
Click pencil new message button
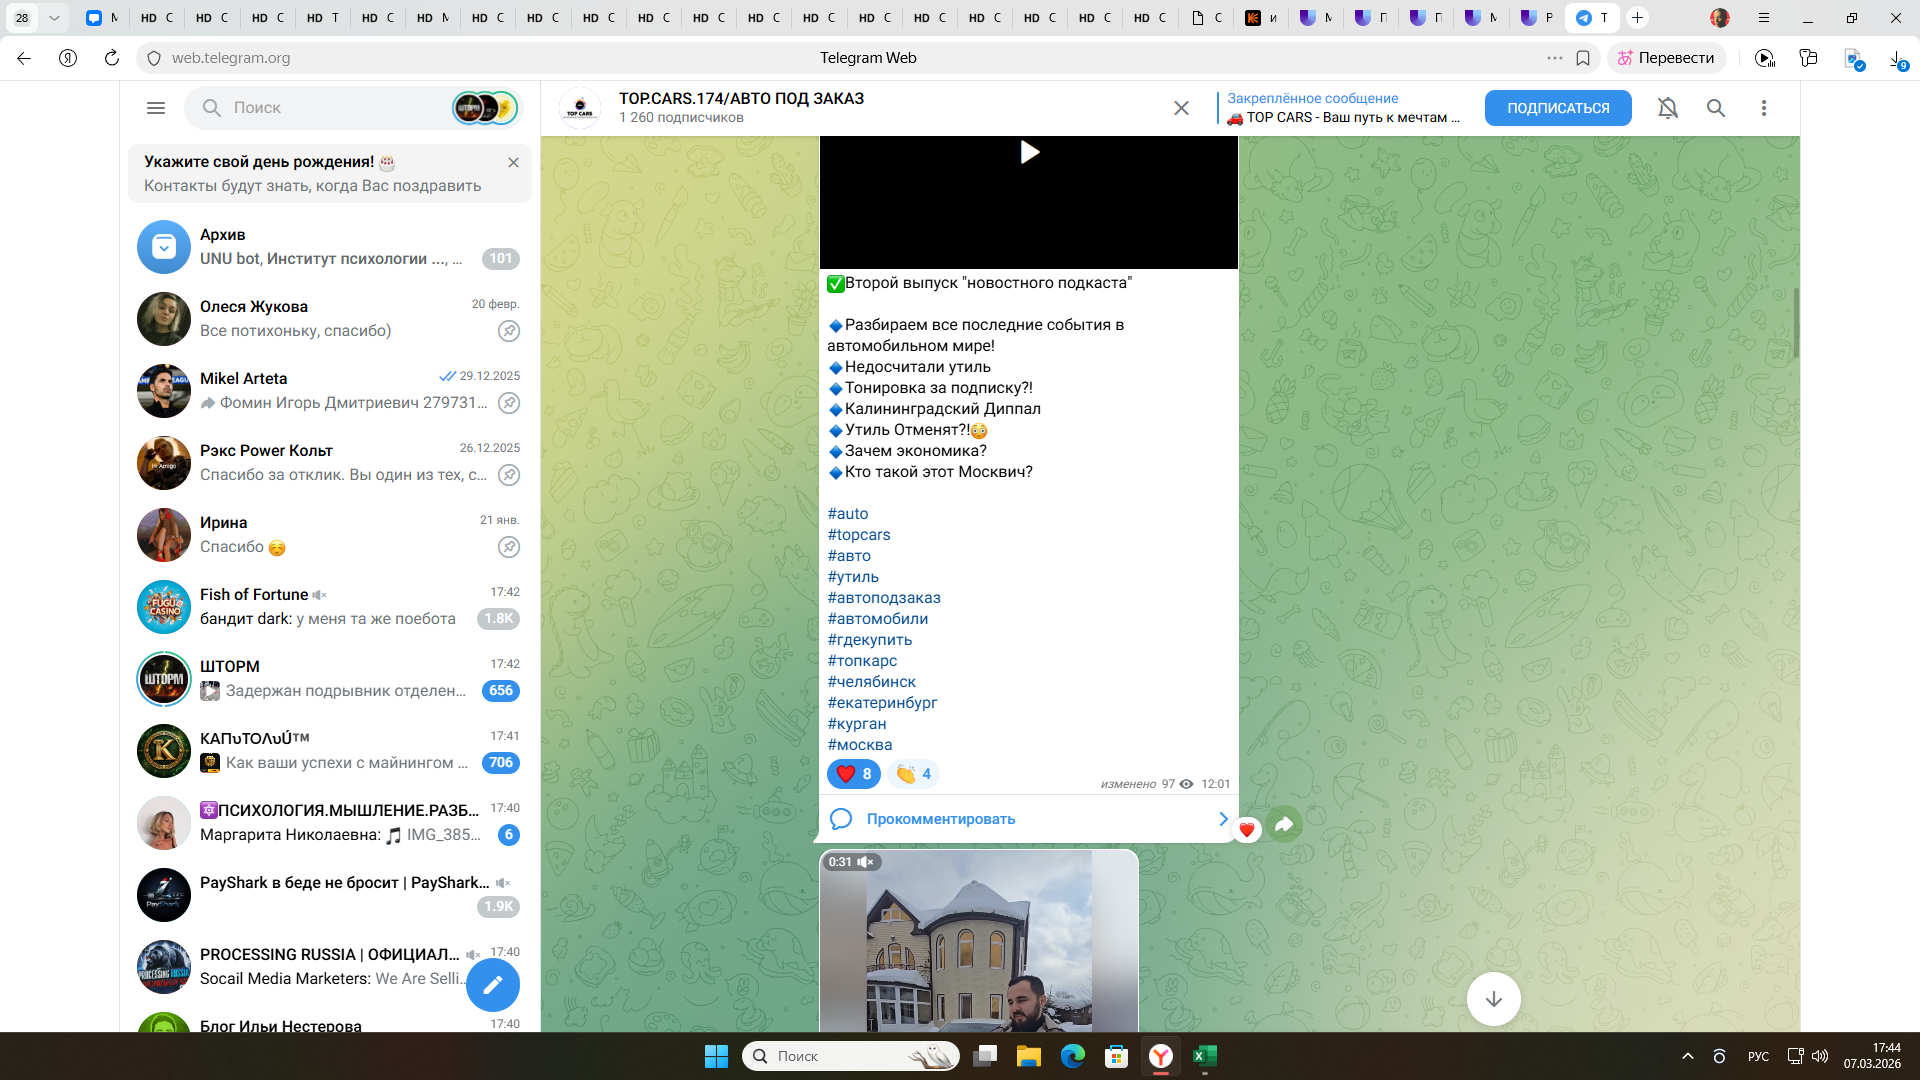coord(493,985)
